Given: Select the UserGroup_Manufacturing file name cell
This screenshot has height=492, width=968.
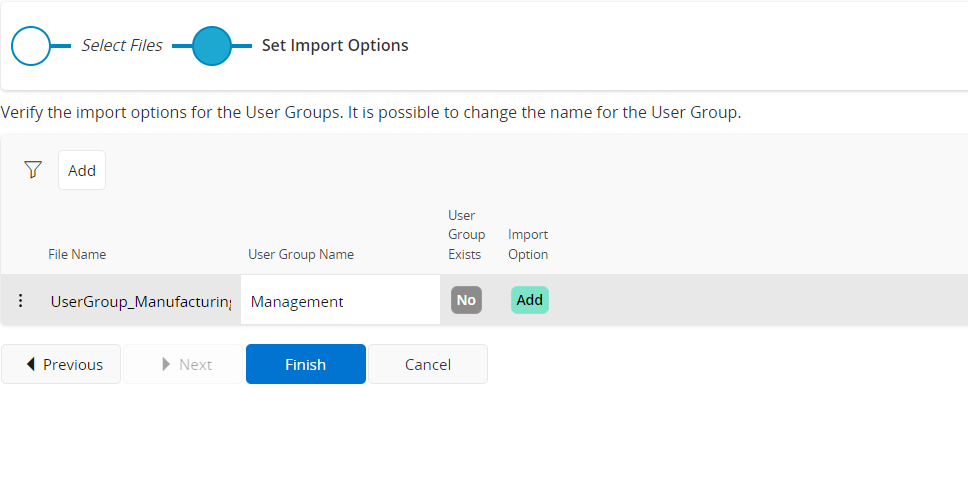Looking at the screenshot, I should coord(140,301).
